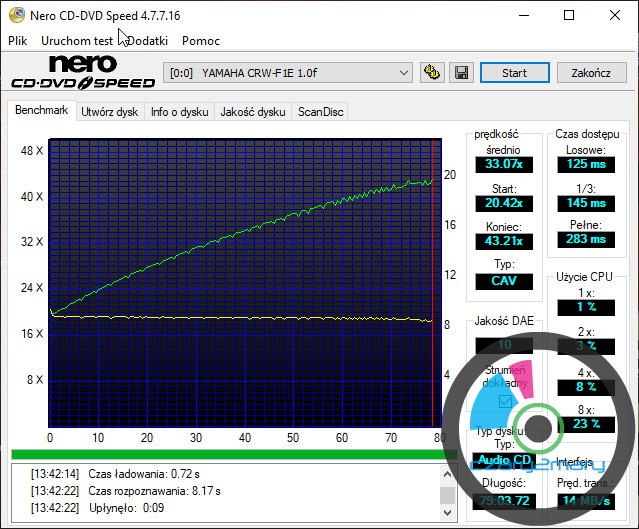Open the YAMAHA CRW-F1E drive dropdown
Screen dimensions: 639x529
288,73
